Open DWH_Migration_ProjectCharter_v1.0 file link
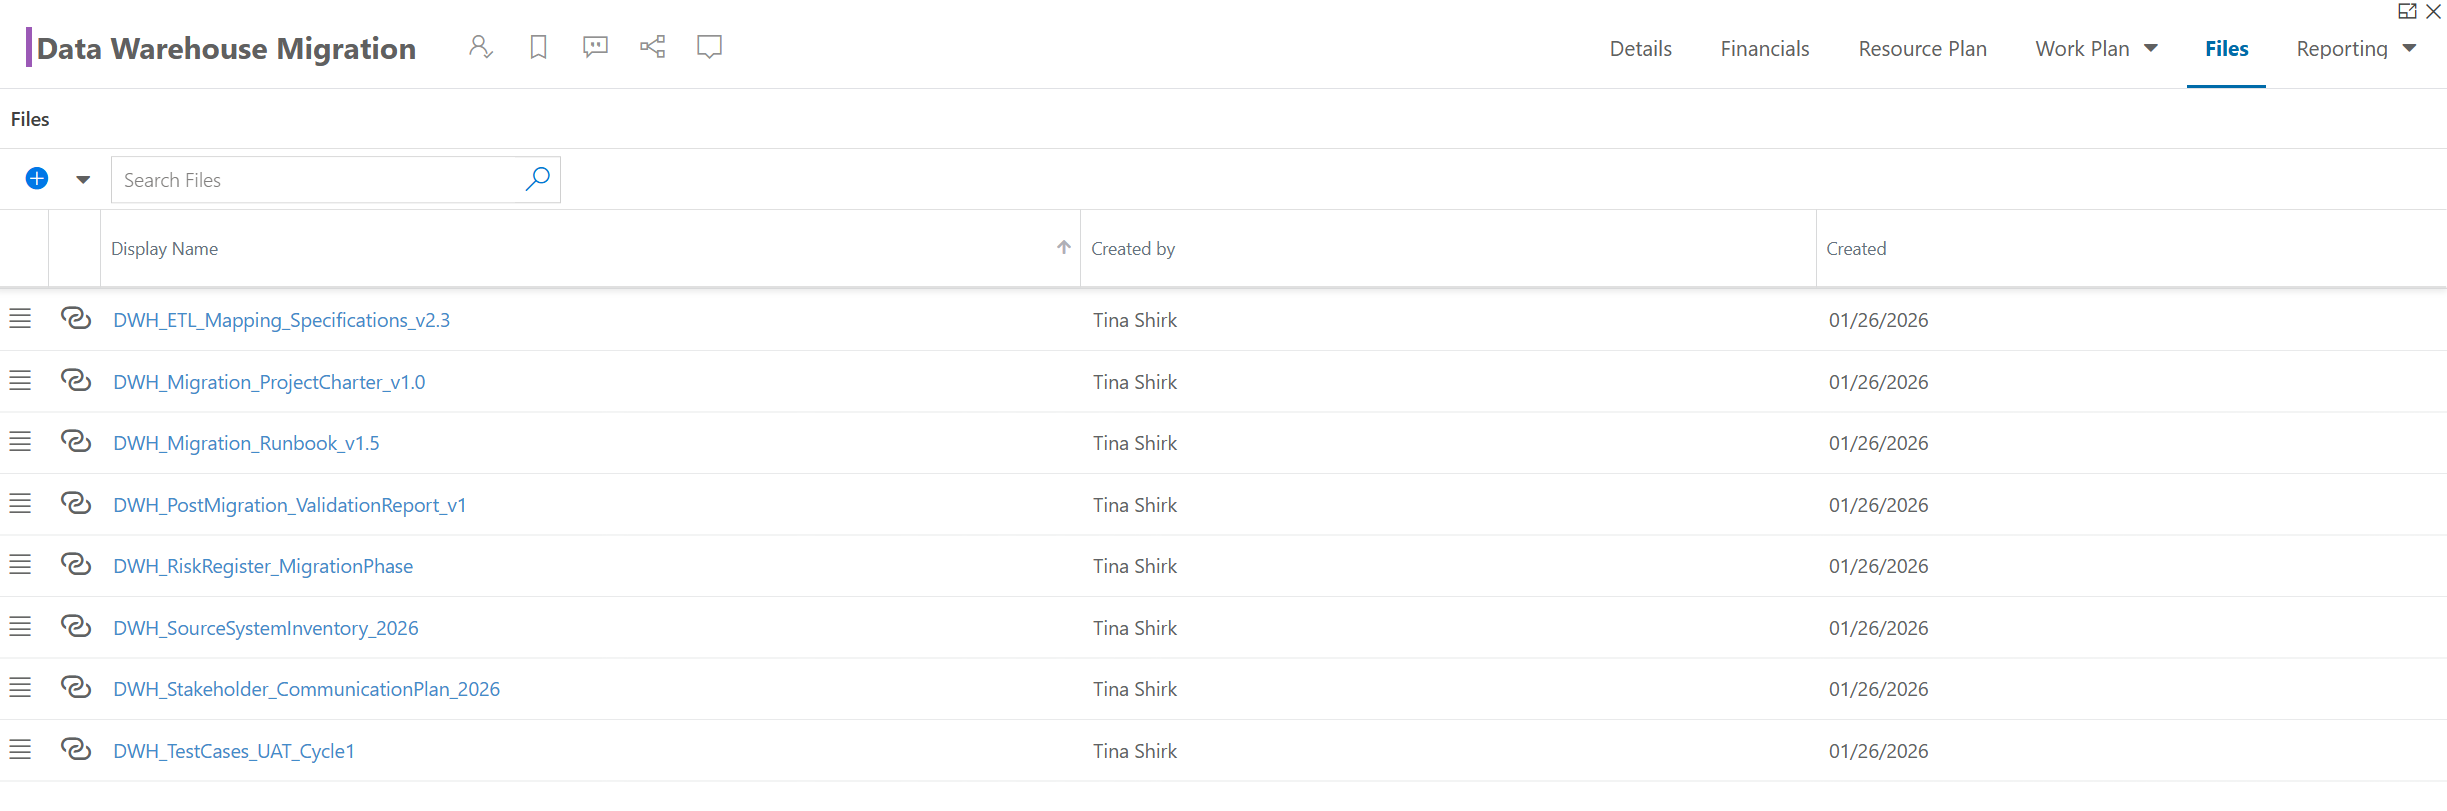The width and height of the screenshot is (2447, 811). (x=269, y=382)
